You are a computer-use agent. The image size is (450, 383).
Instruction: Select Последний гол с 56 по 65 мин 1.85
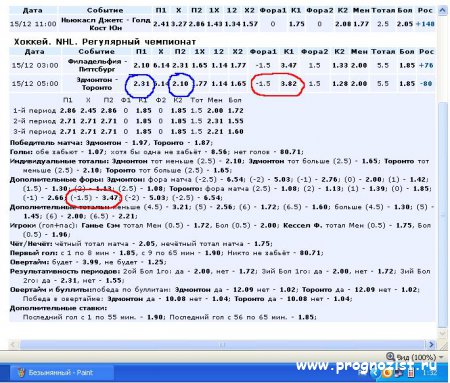pos(306,317)
